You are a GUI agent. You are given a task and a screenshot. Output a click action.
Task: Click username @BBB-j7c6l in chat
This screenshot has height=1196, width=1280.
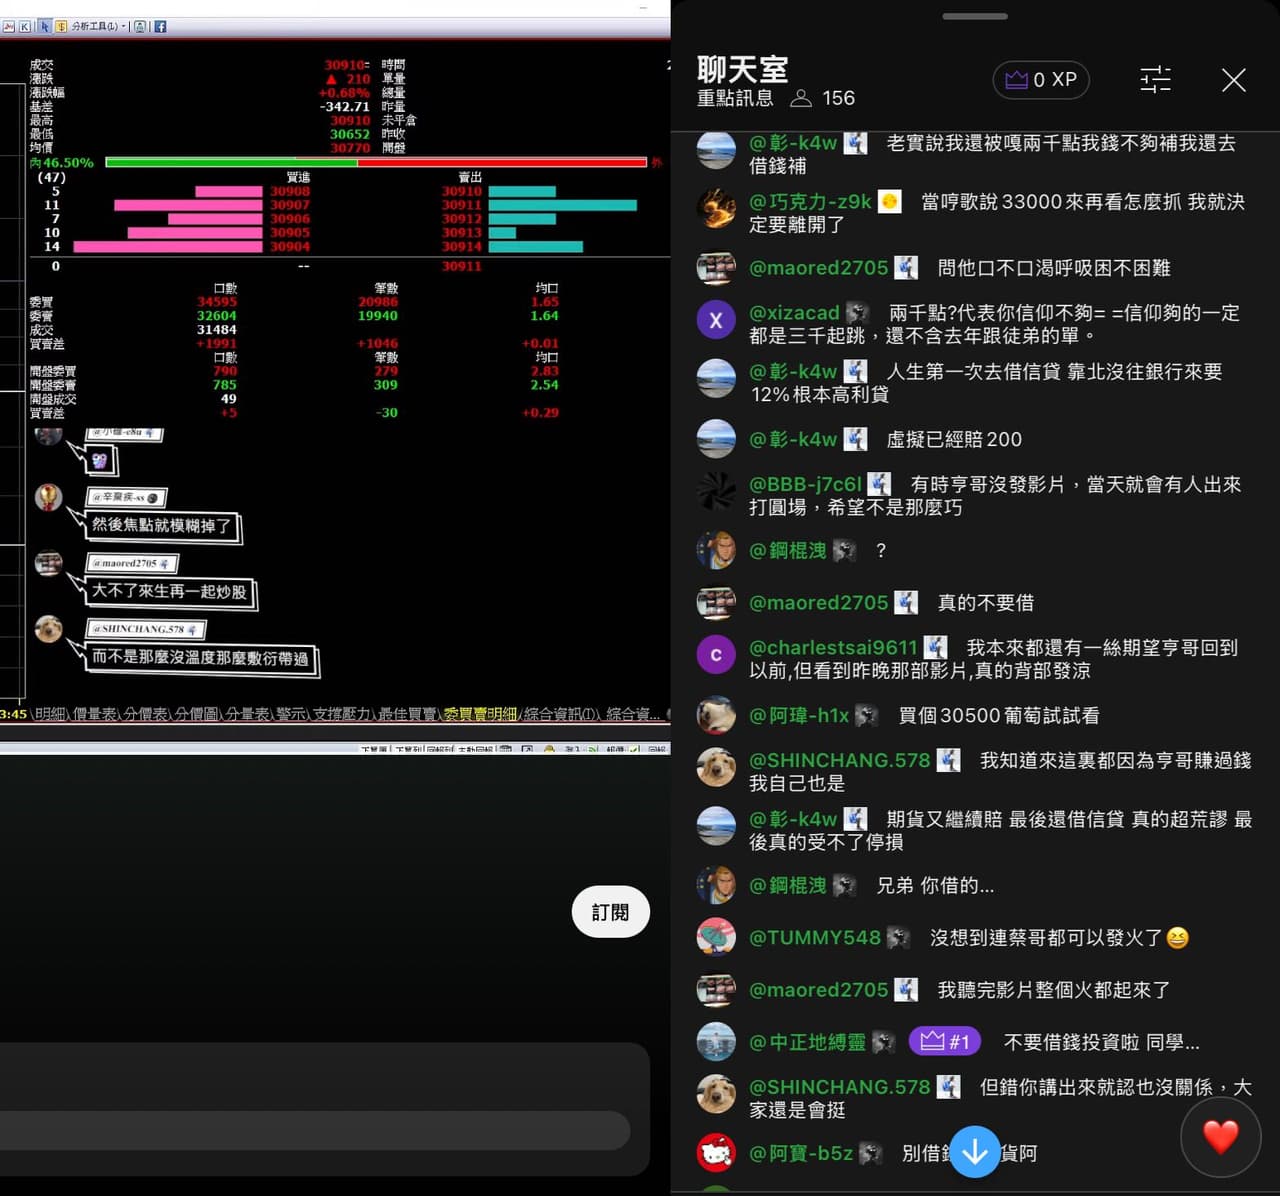coord(805,484)
